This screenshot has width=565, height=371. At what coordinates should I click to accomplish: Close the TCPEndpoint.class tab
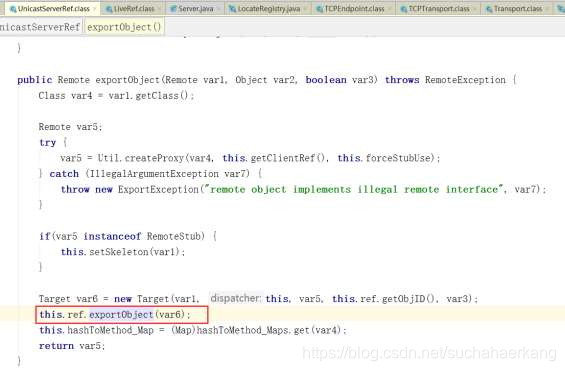click(390, 9)
